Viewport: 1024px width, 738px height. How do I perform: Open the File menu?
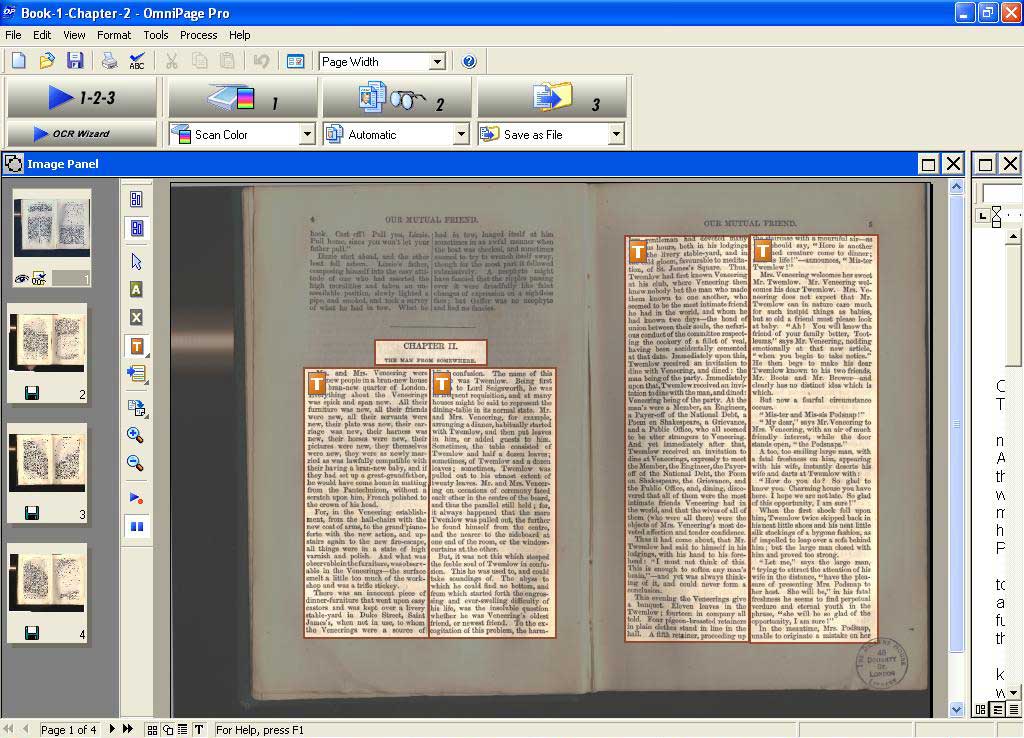13,35
